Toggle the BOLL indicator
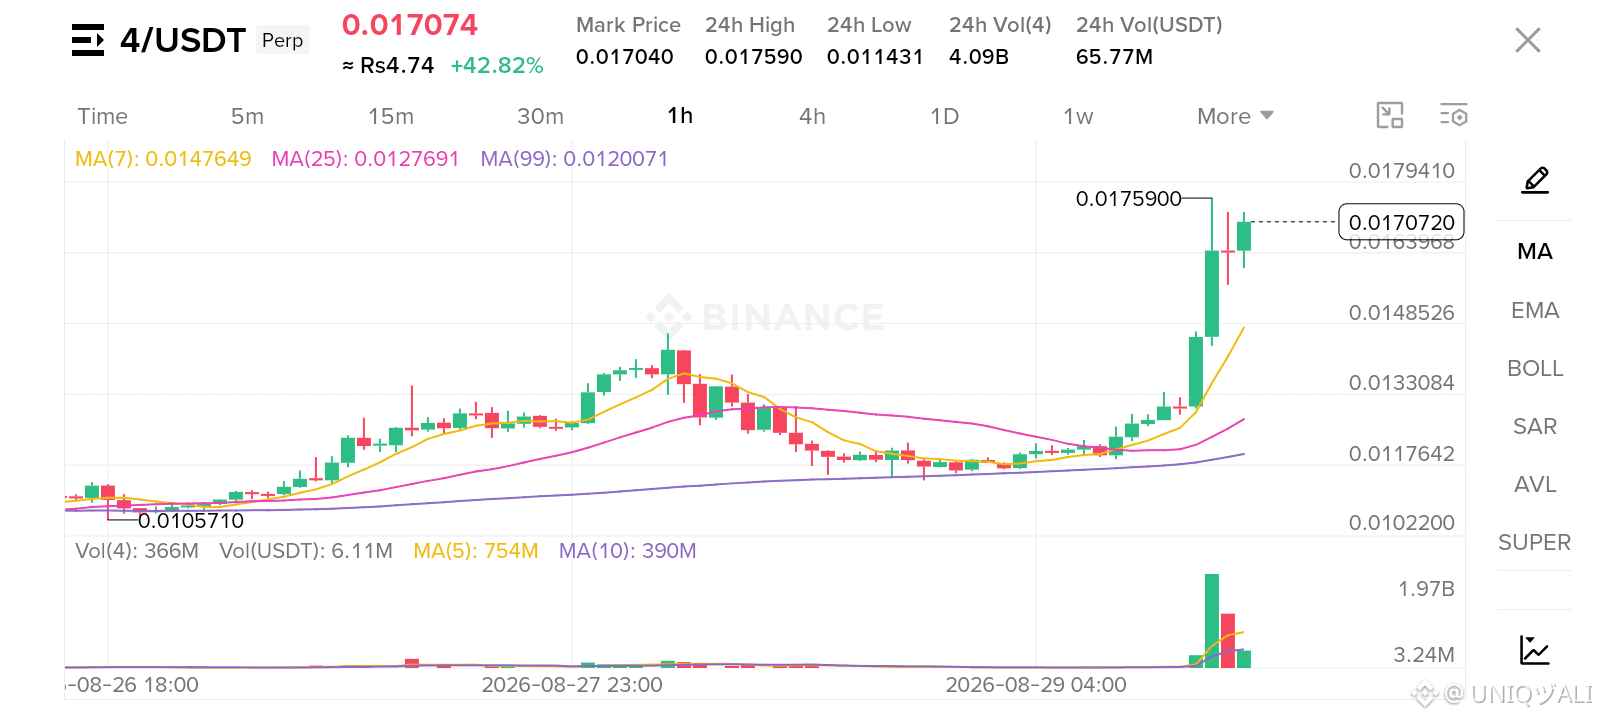Image resolution: width=1600 pixels, height=720 pixels. coord(1534,368)
